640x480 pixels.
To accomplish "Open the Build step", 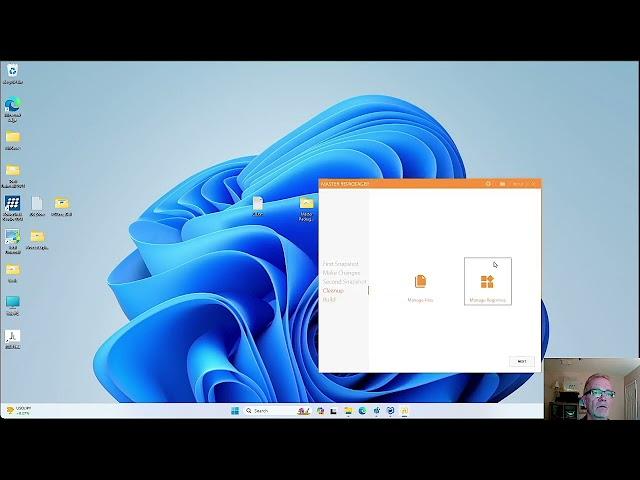I will (329, 300).
